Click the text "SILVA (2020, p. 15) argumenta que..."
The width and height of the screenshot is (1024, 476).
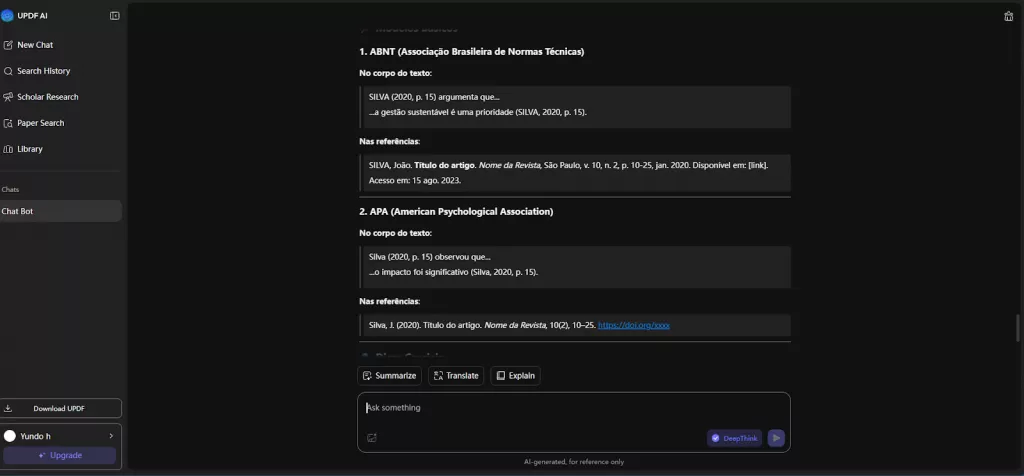click(x=434, y=97)
